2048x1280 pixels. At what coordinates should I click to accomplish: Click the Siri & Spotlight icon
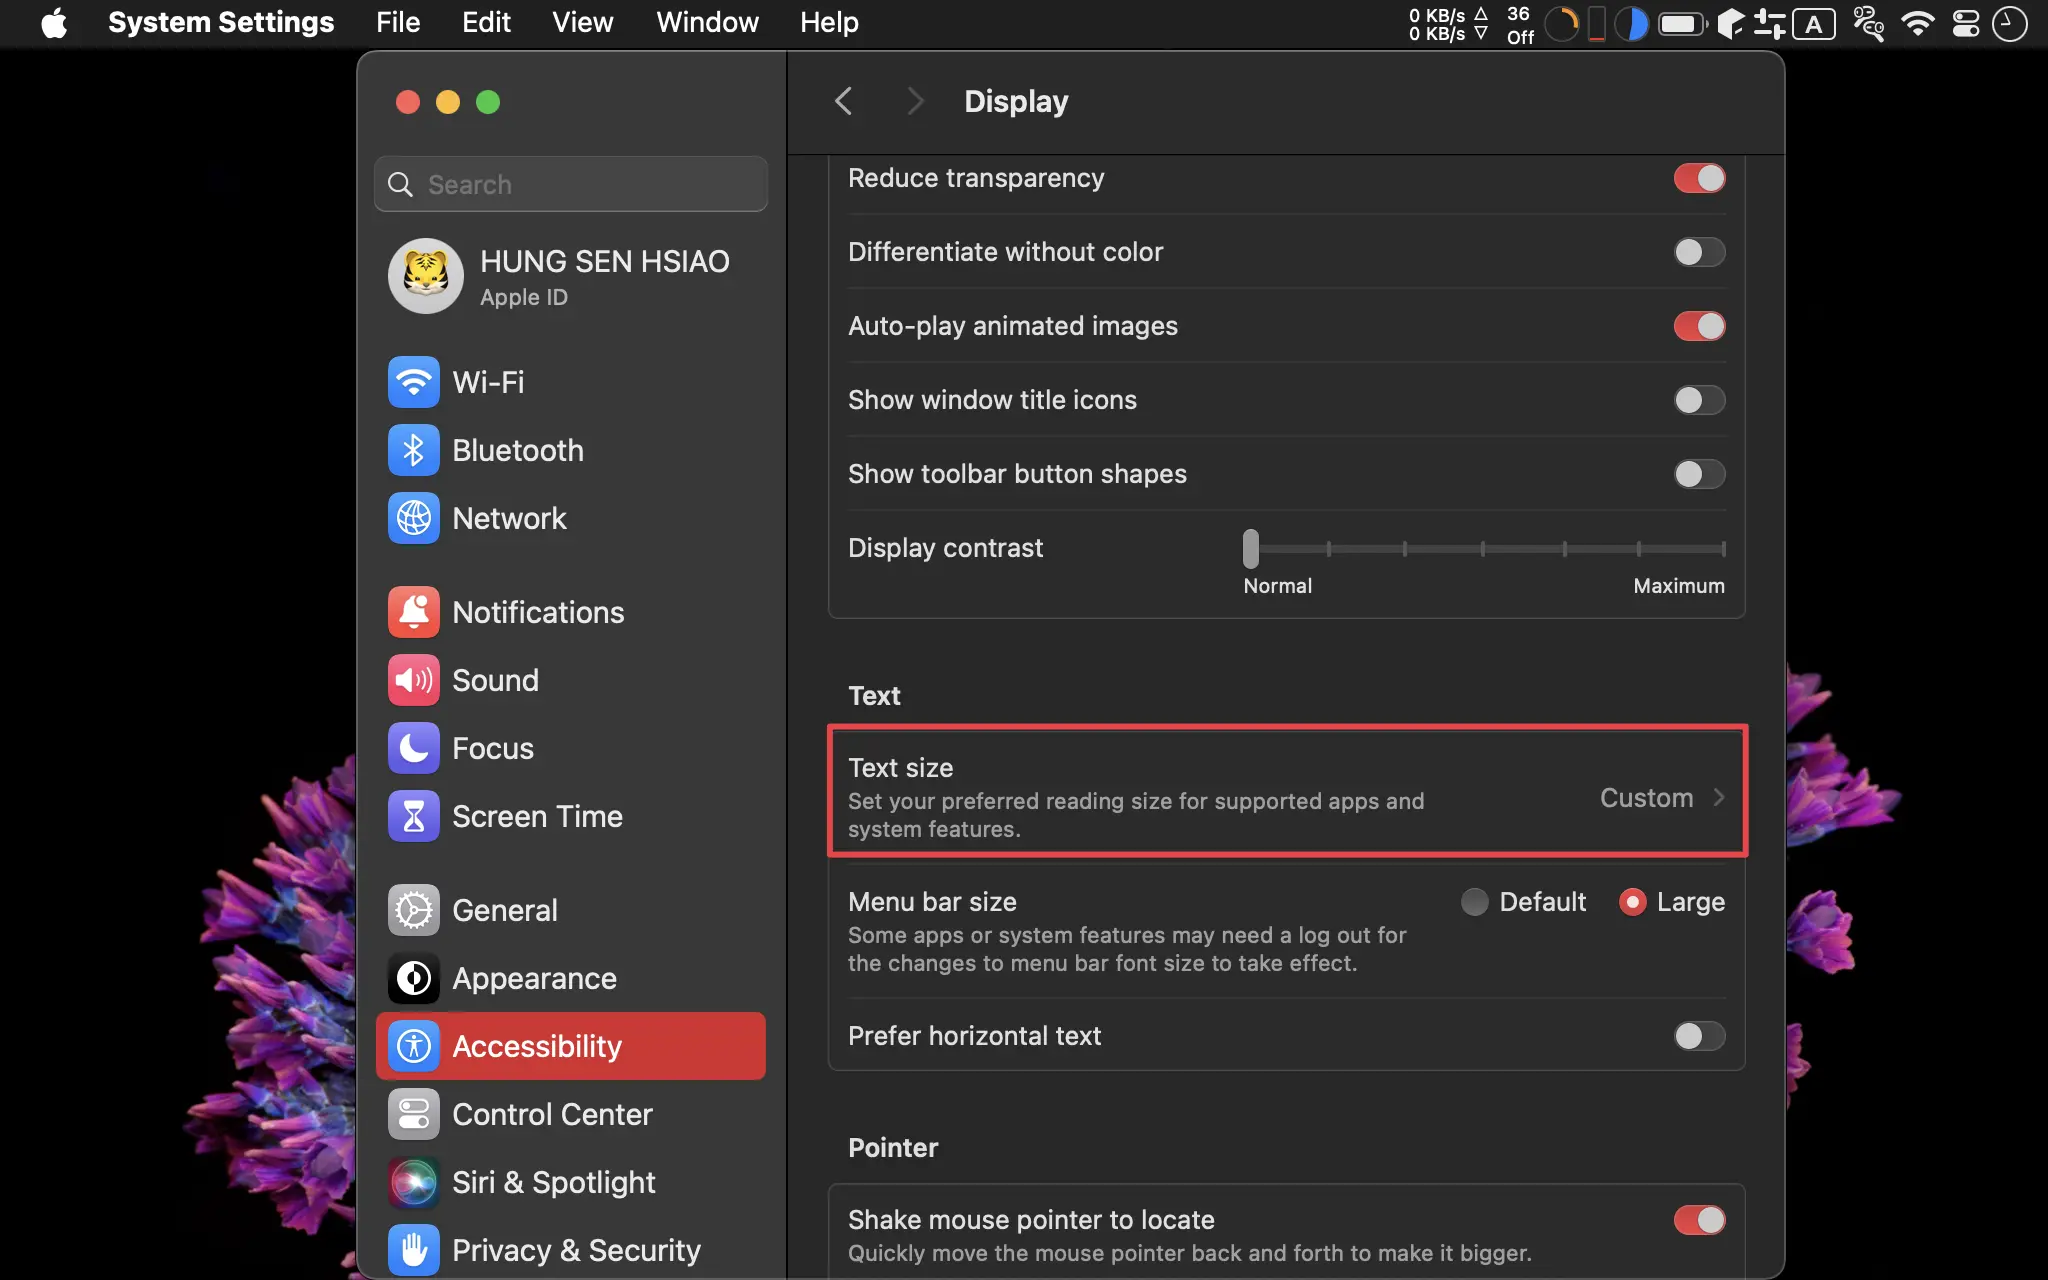[413, 1182]
